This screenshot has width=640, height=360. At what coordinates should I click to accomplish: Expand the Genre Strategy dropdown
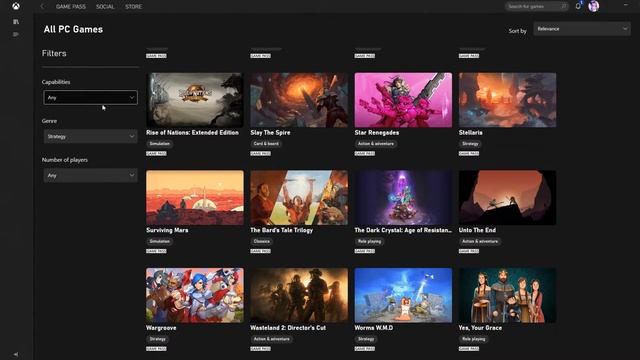(90, 136)
